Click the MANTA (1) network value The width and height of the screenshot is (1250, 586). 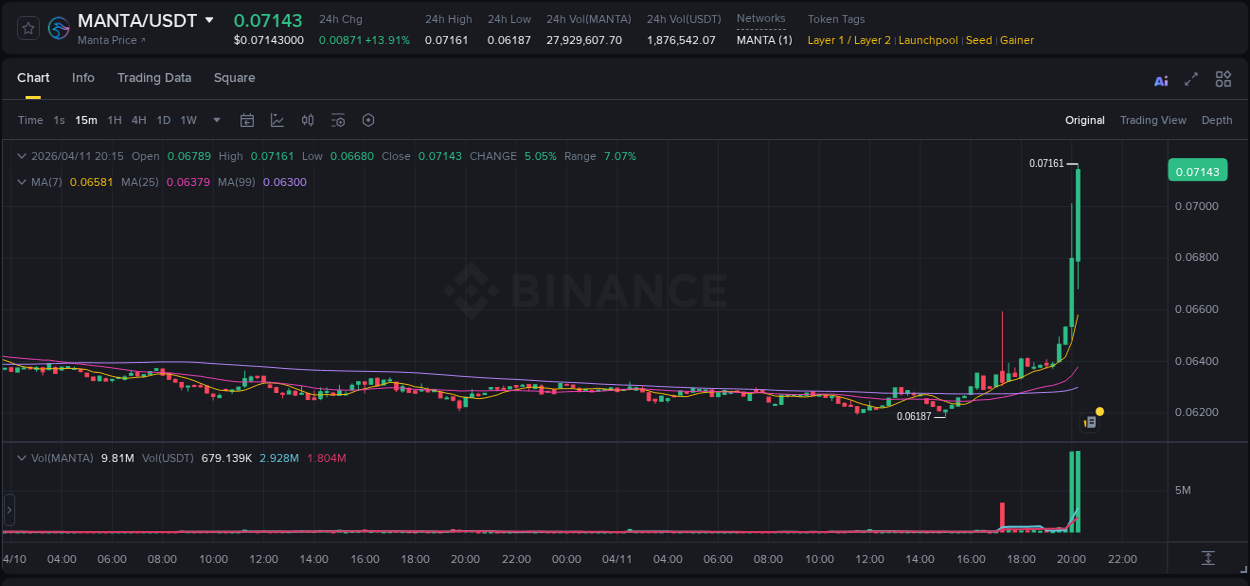click(x=764, y=40)
